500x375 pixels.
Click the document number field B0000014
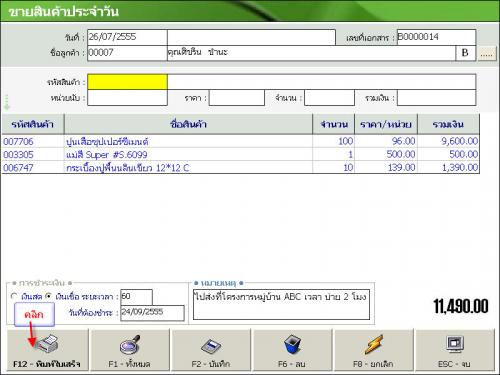(x=436, y=37)
